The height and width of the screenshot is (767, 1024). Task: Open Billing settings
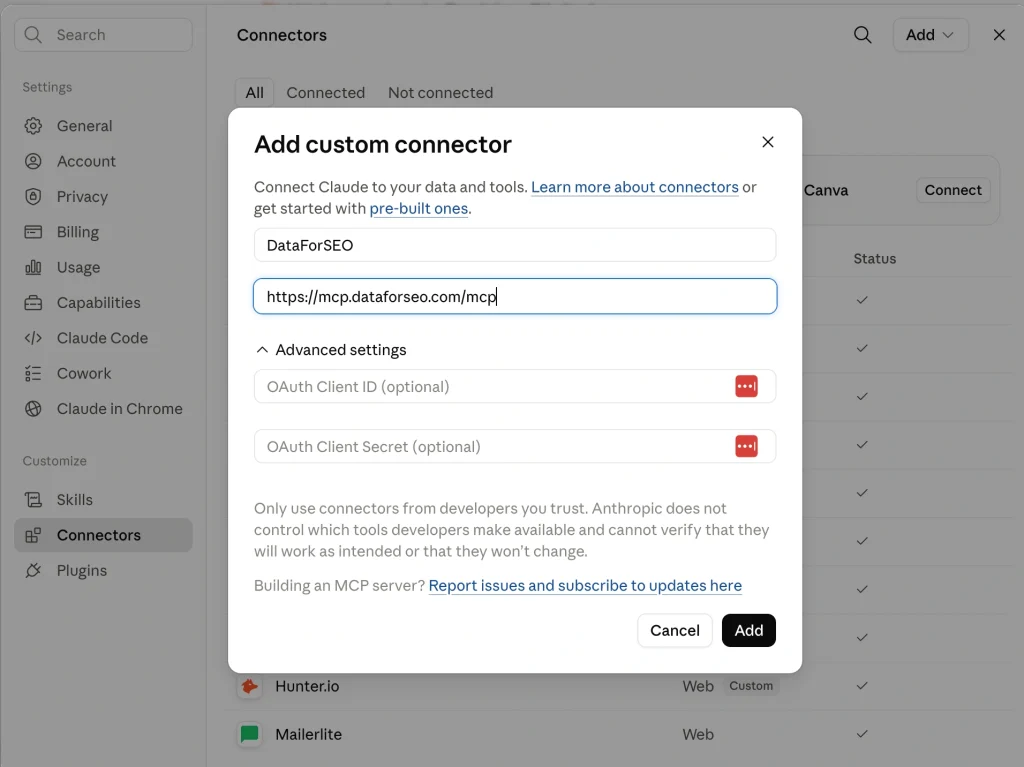click(103, 231)
